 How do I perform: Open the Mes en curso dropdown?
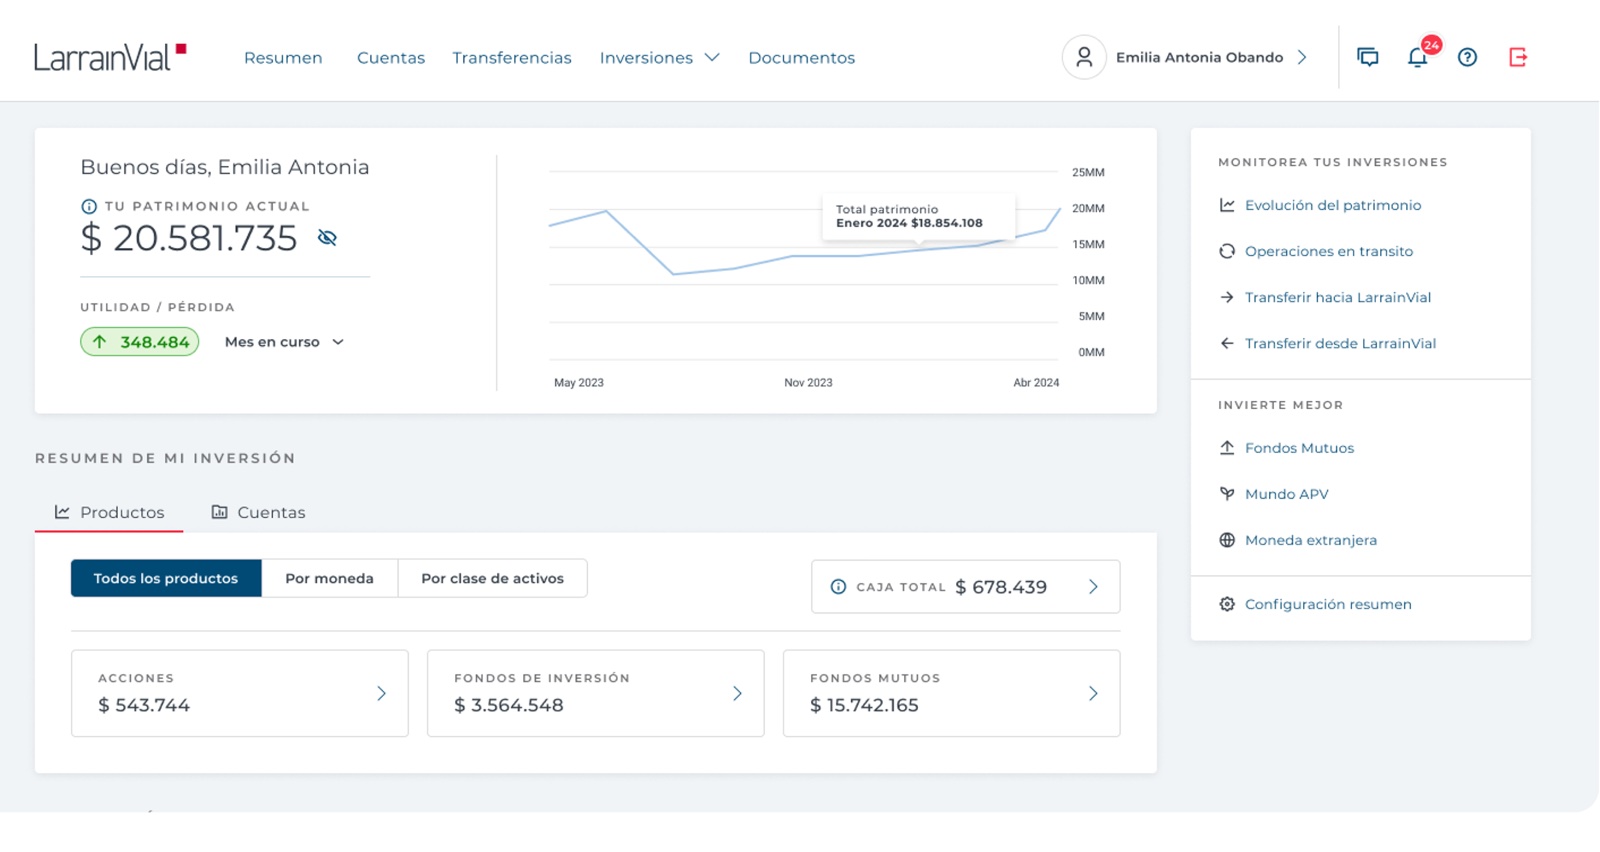[284, 342]
